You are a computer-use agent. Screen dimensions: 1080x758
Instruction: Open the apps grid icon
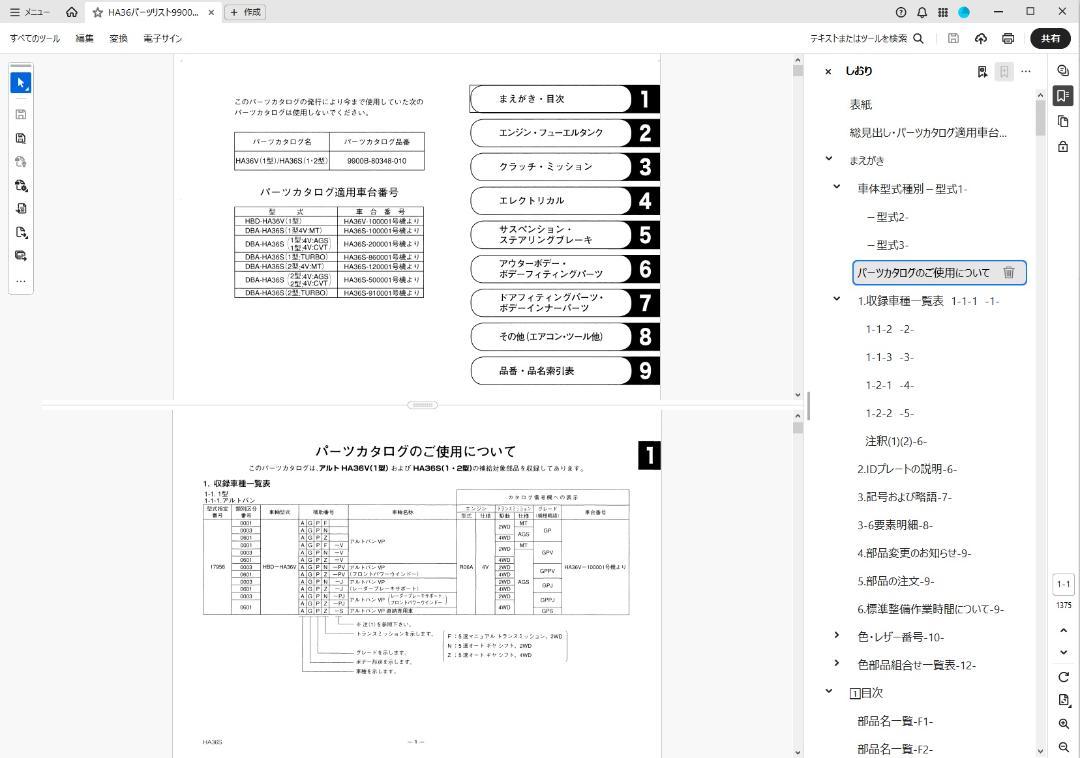coord(943,12)
